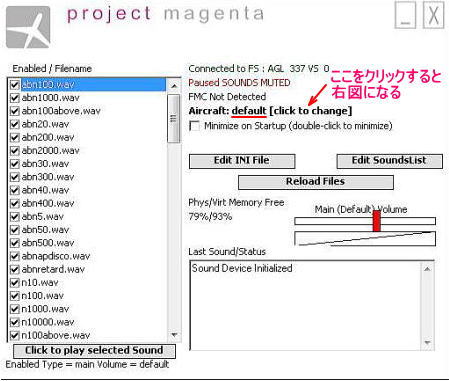Close window with the X icon
449x381 pixels.
tap(433, 15)
